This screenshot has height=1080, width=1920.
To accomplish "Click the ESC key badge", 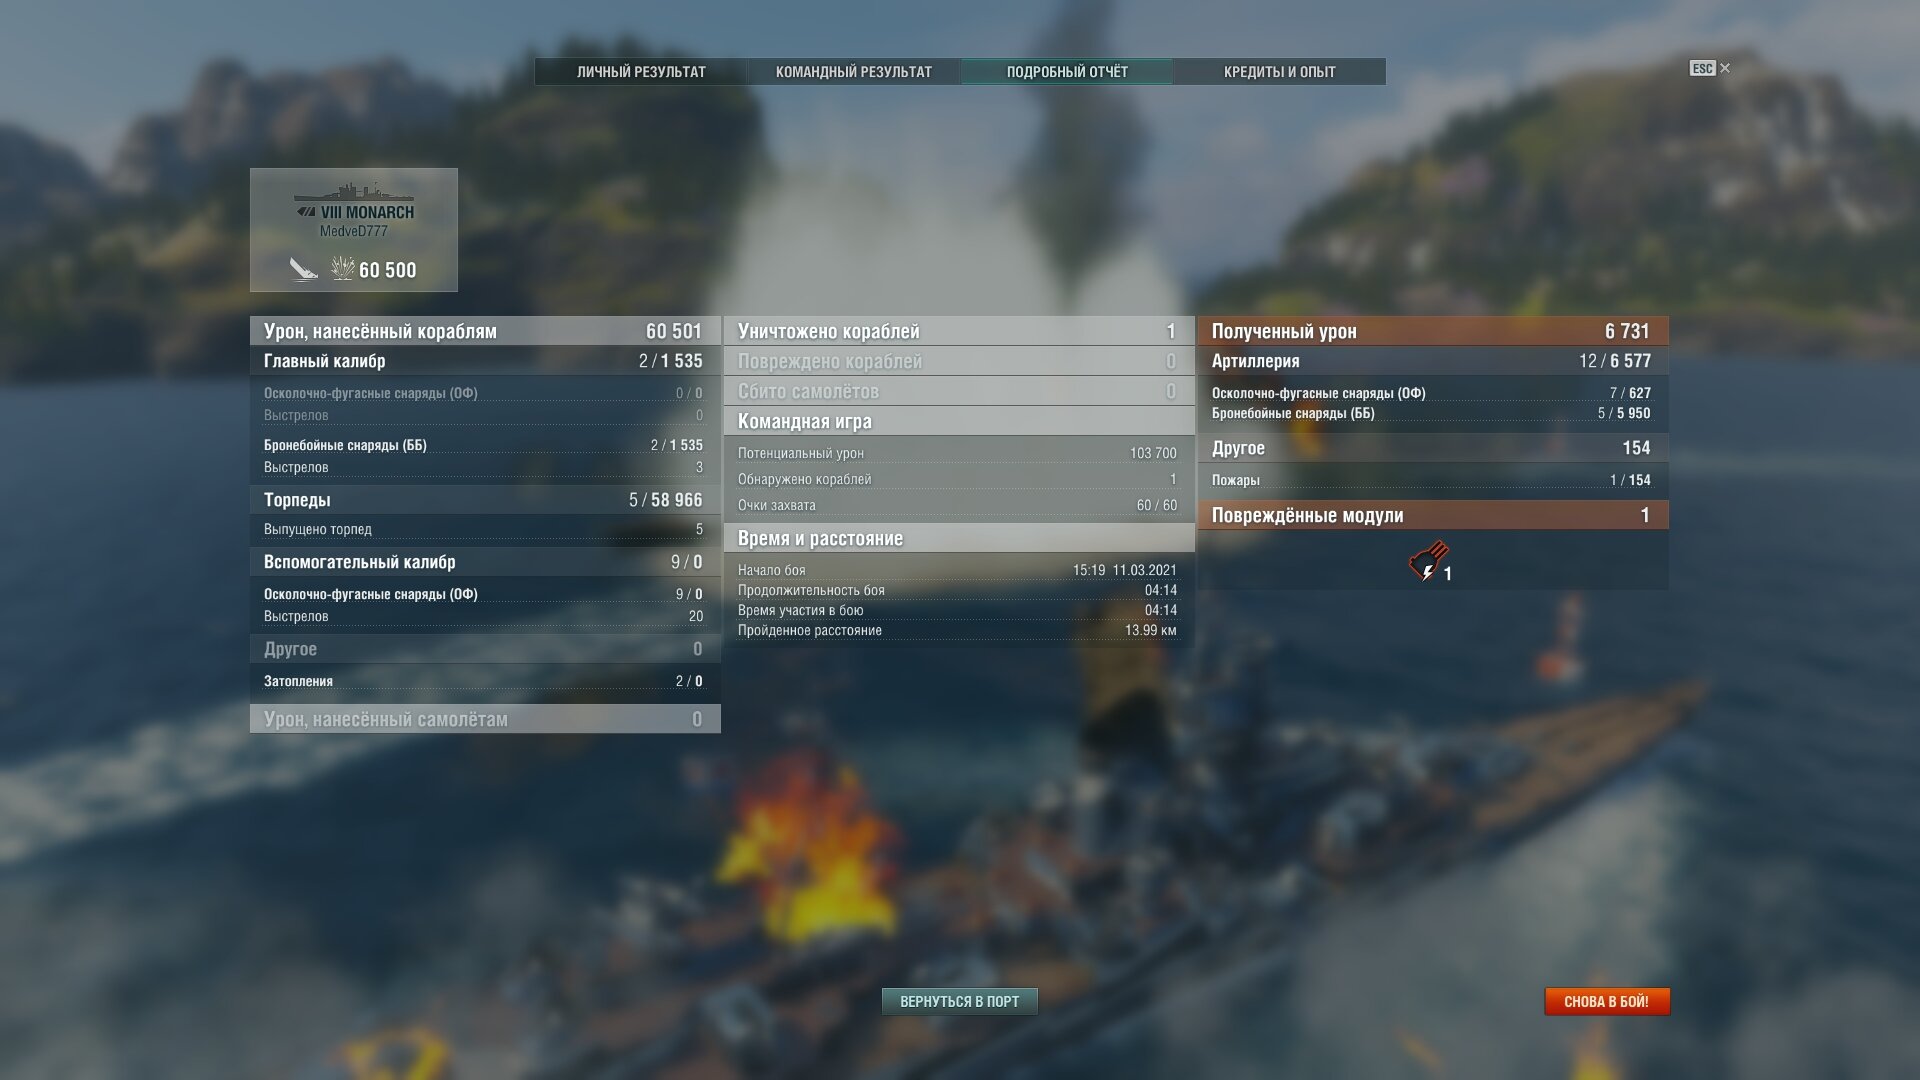I will tap(1702, 68).
